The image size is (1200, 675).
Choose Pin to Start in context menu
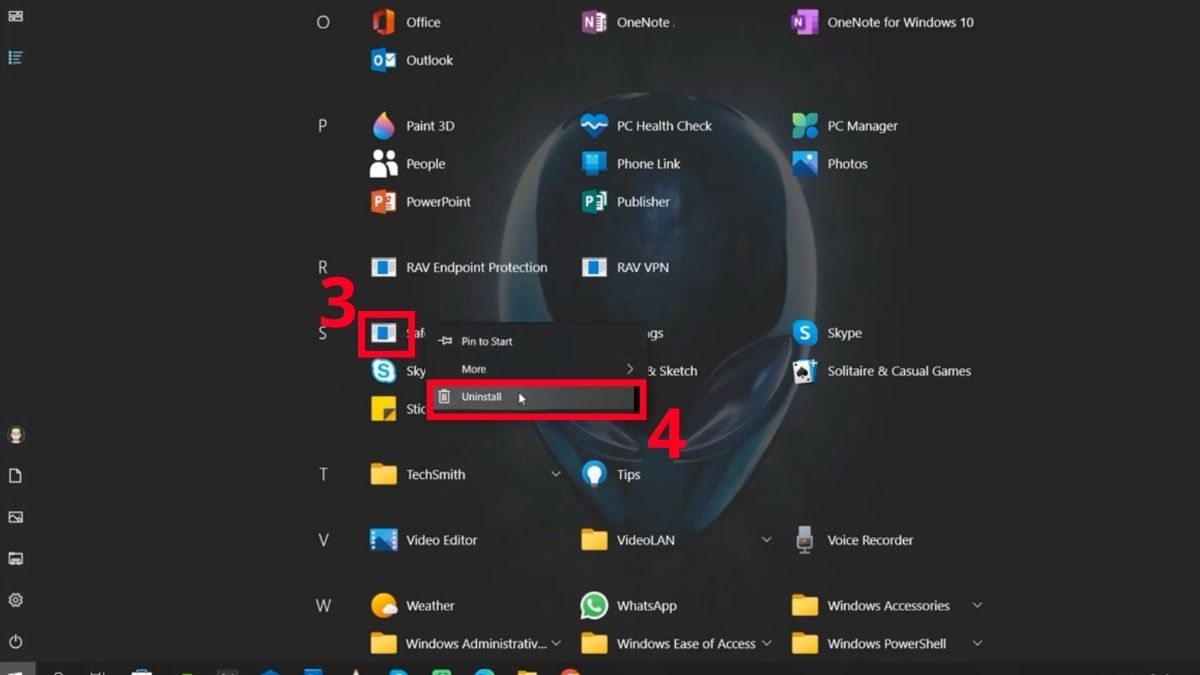pyautogui.click(x=536, y=341)
